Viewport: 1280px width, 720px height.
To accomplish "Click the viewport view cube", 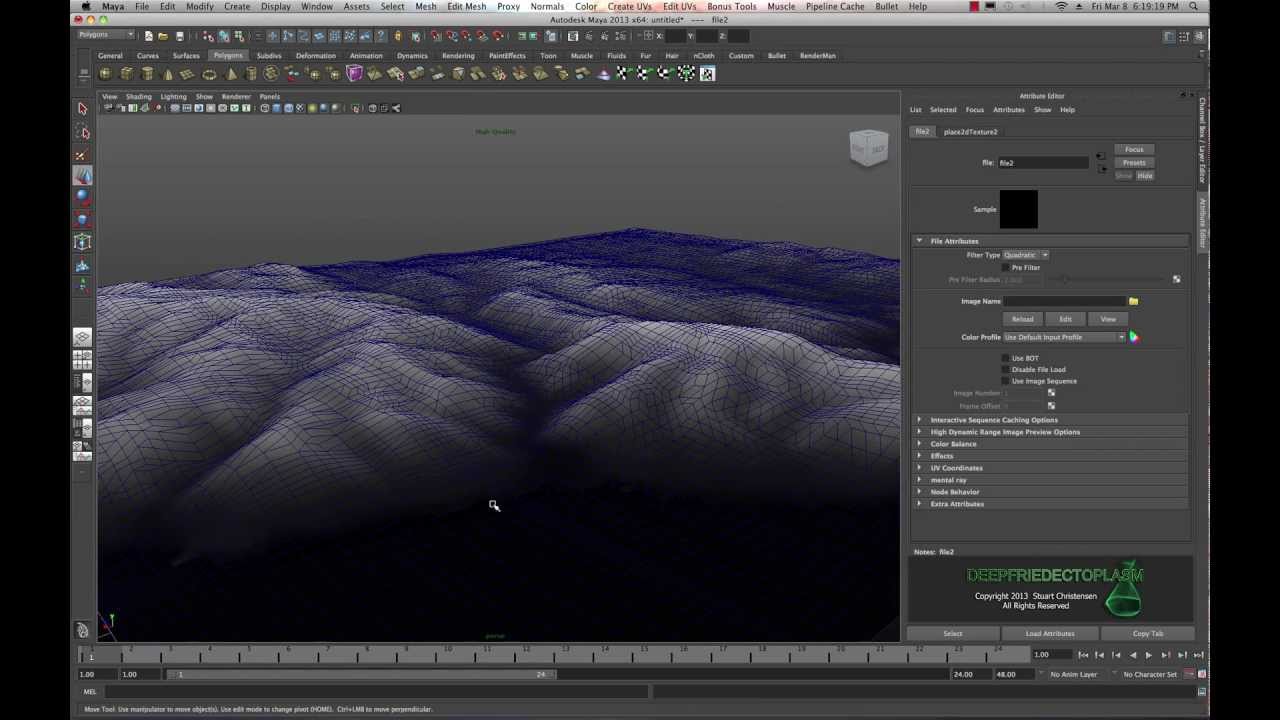I will click(868, 148).
